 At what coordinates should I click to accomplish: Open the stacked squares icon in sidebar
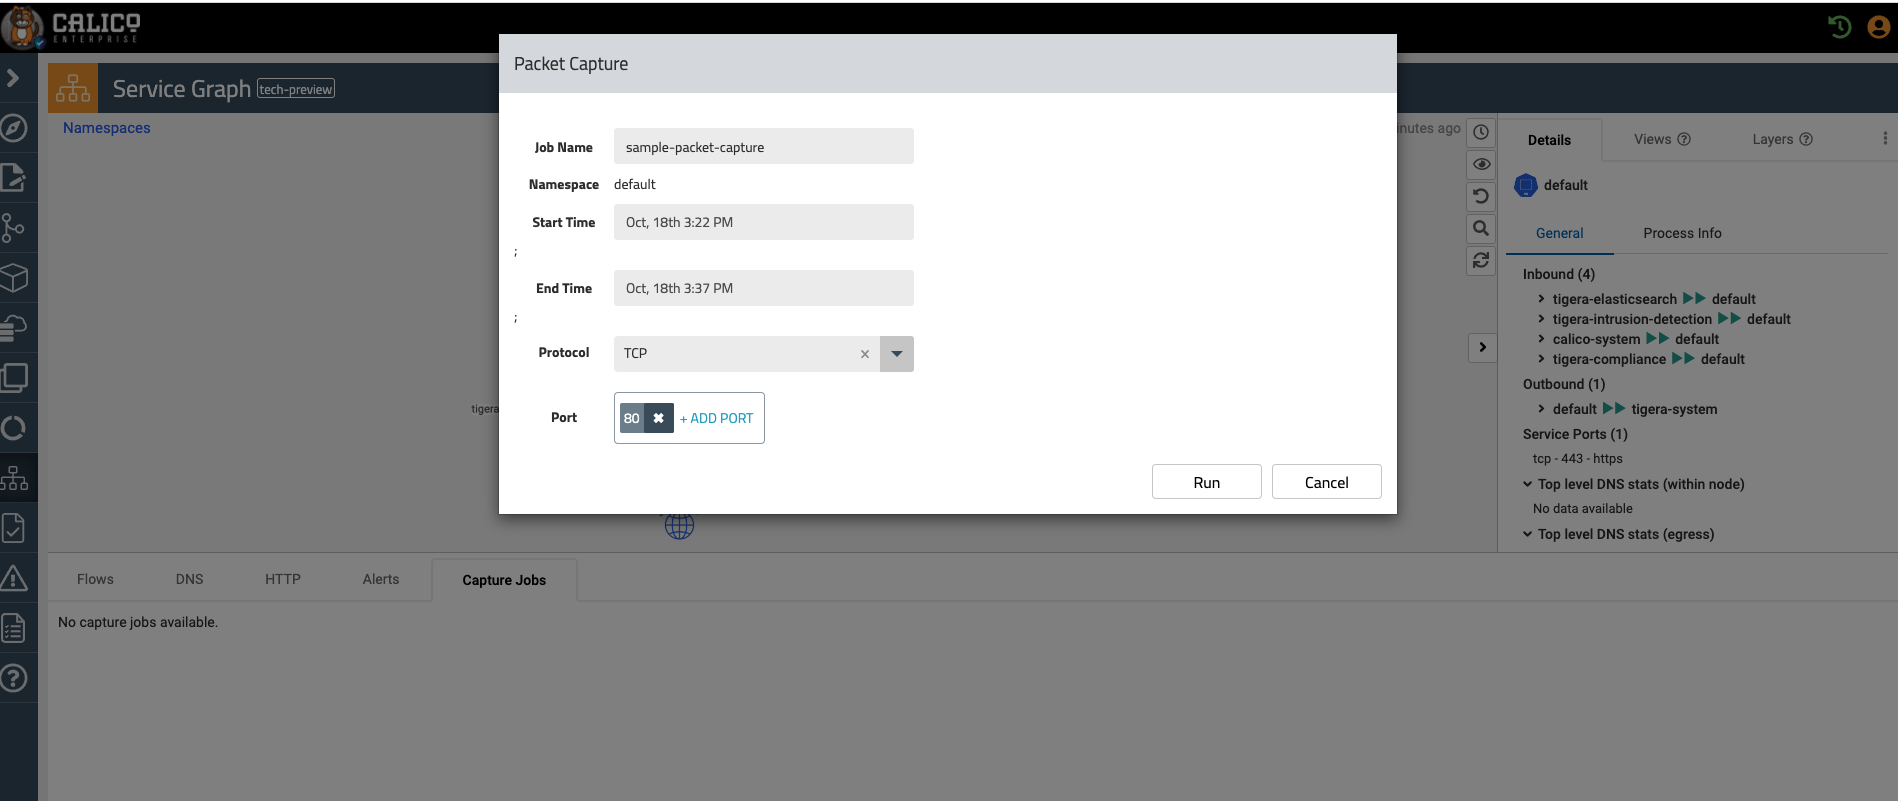click(14, 377)
